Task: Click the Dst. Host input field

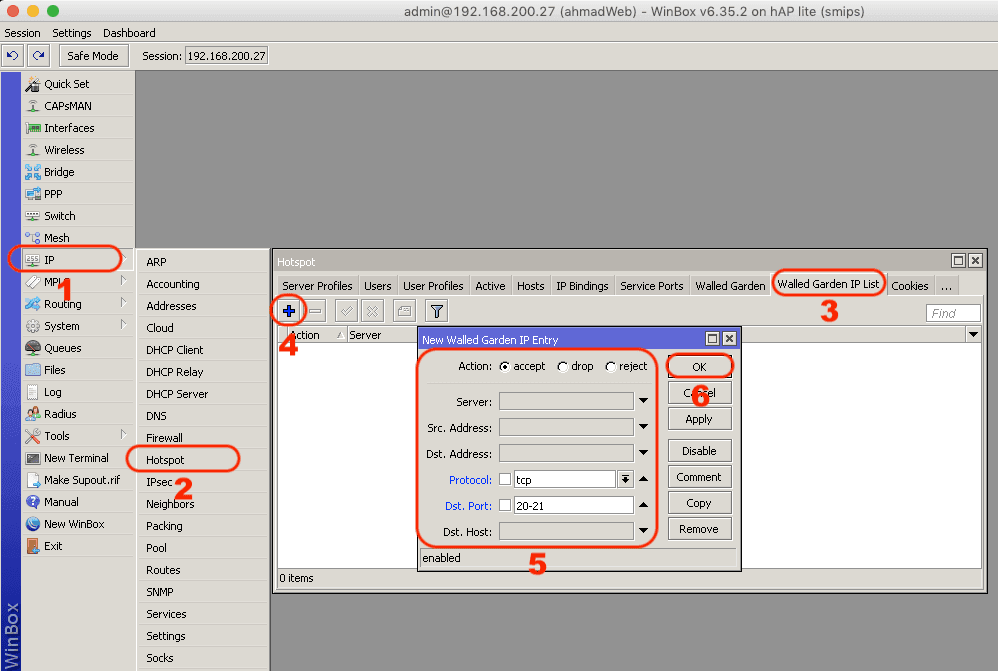Action: 566,531
